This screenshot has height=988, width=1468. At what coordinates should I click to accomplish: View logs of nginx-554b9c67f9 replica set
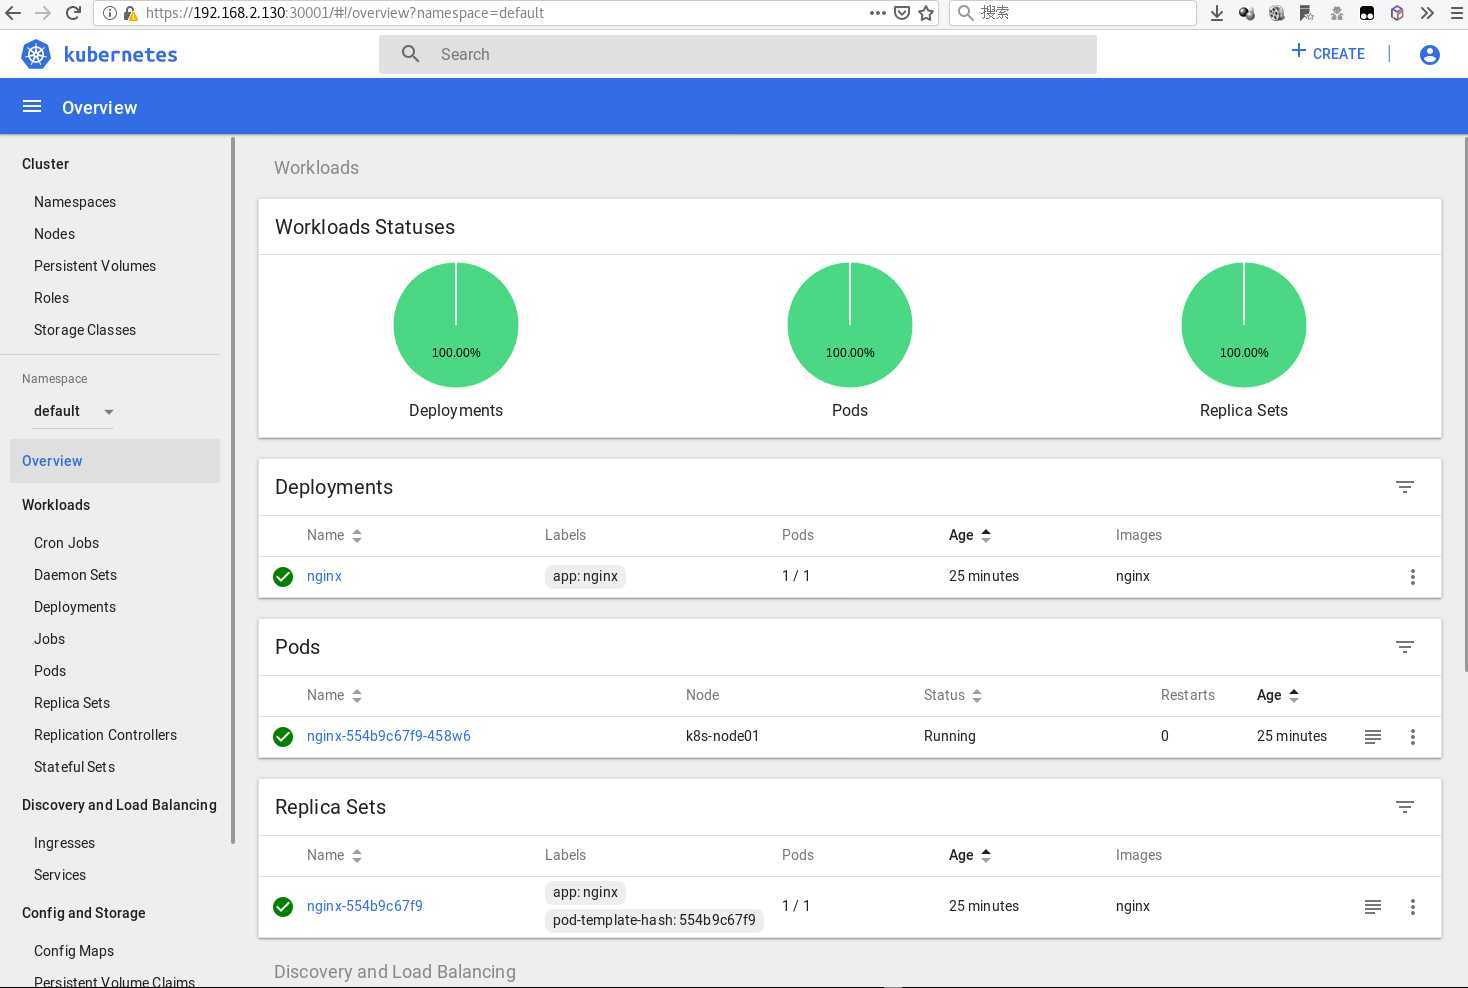click(1373, 907)
